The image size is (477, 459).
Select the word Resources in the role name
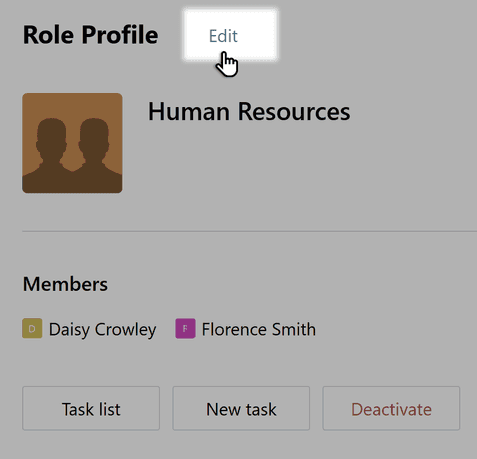294,111
